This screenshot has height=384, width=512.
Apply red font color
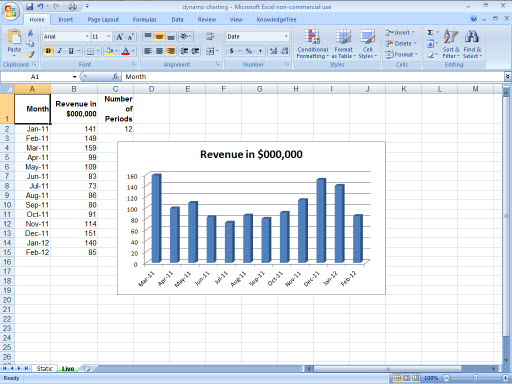coord(125,51)
